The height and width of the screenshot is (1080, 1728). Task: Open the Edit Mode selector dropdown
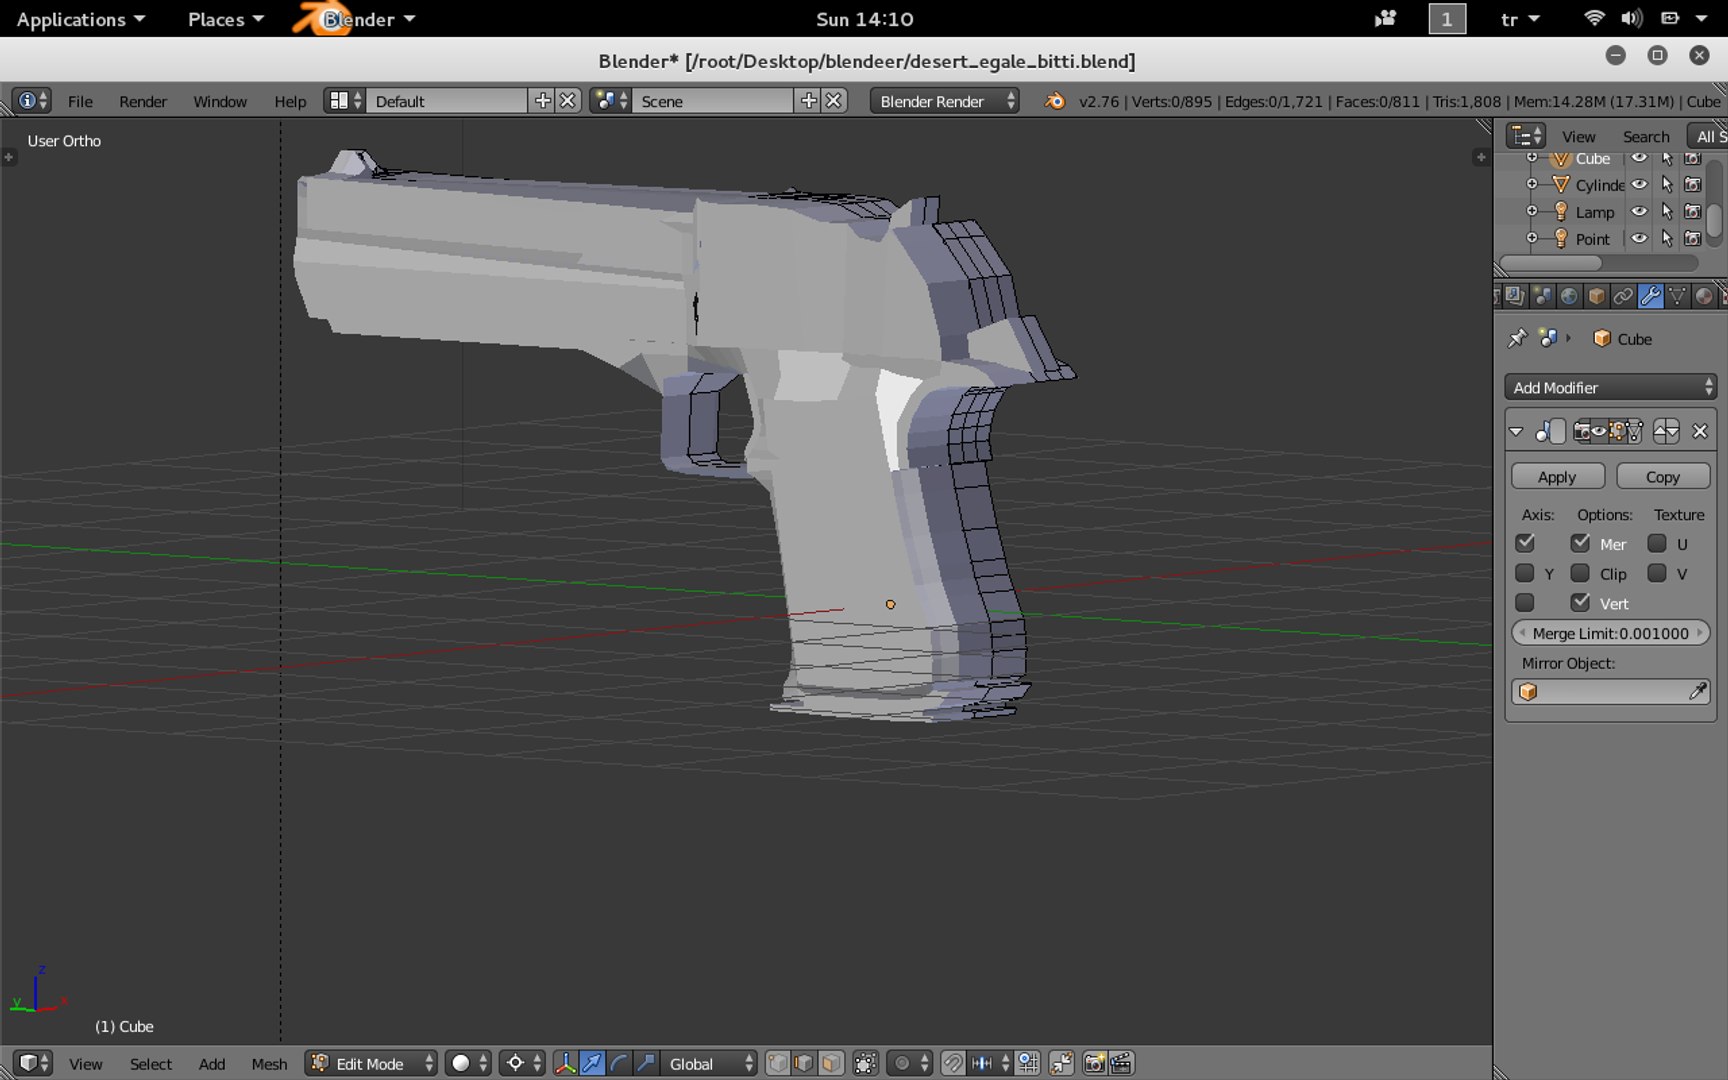[372, 1063]
